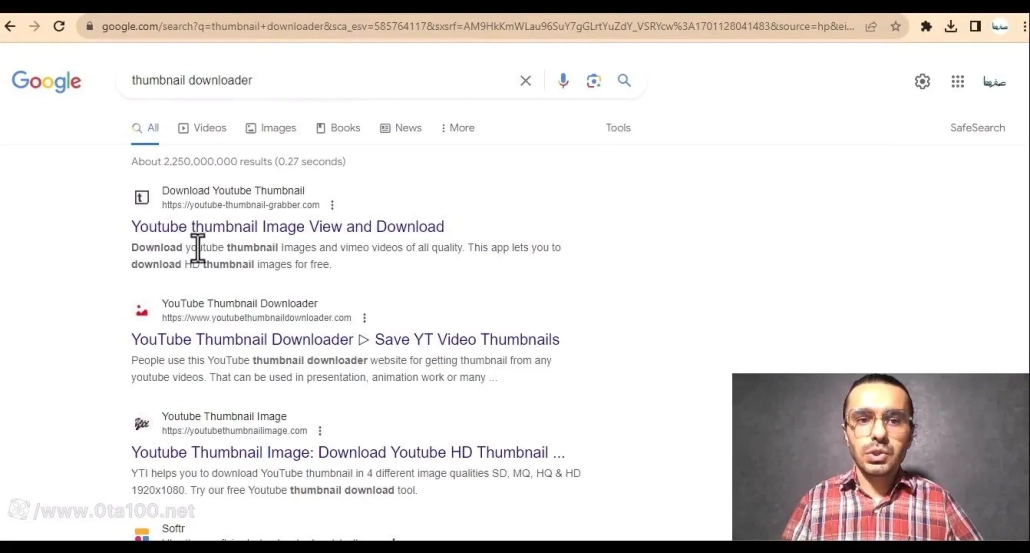This screenshot has width=1030, height=553.
Task: Click the share page icon in address bar
Action: (x=871, y=26)
